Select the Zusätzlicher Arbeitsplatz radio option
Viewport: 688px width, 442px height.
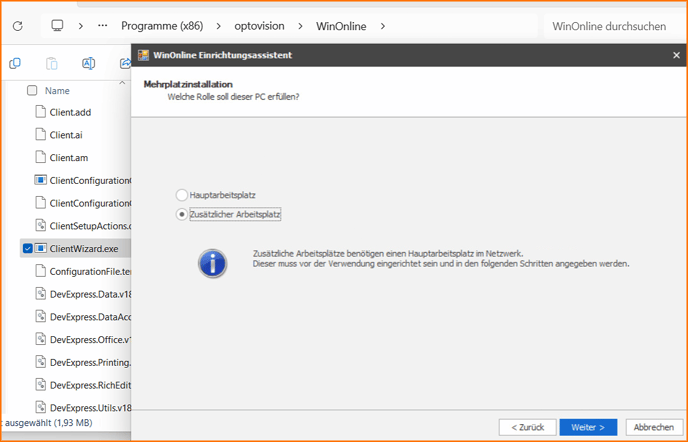click(x=181, y=214)
